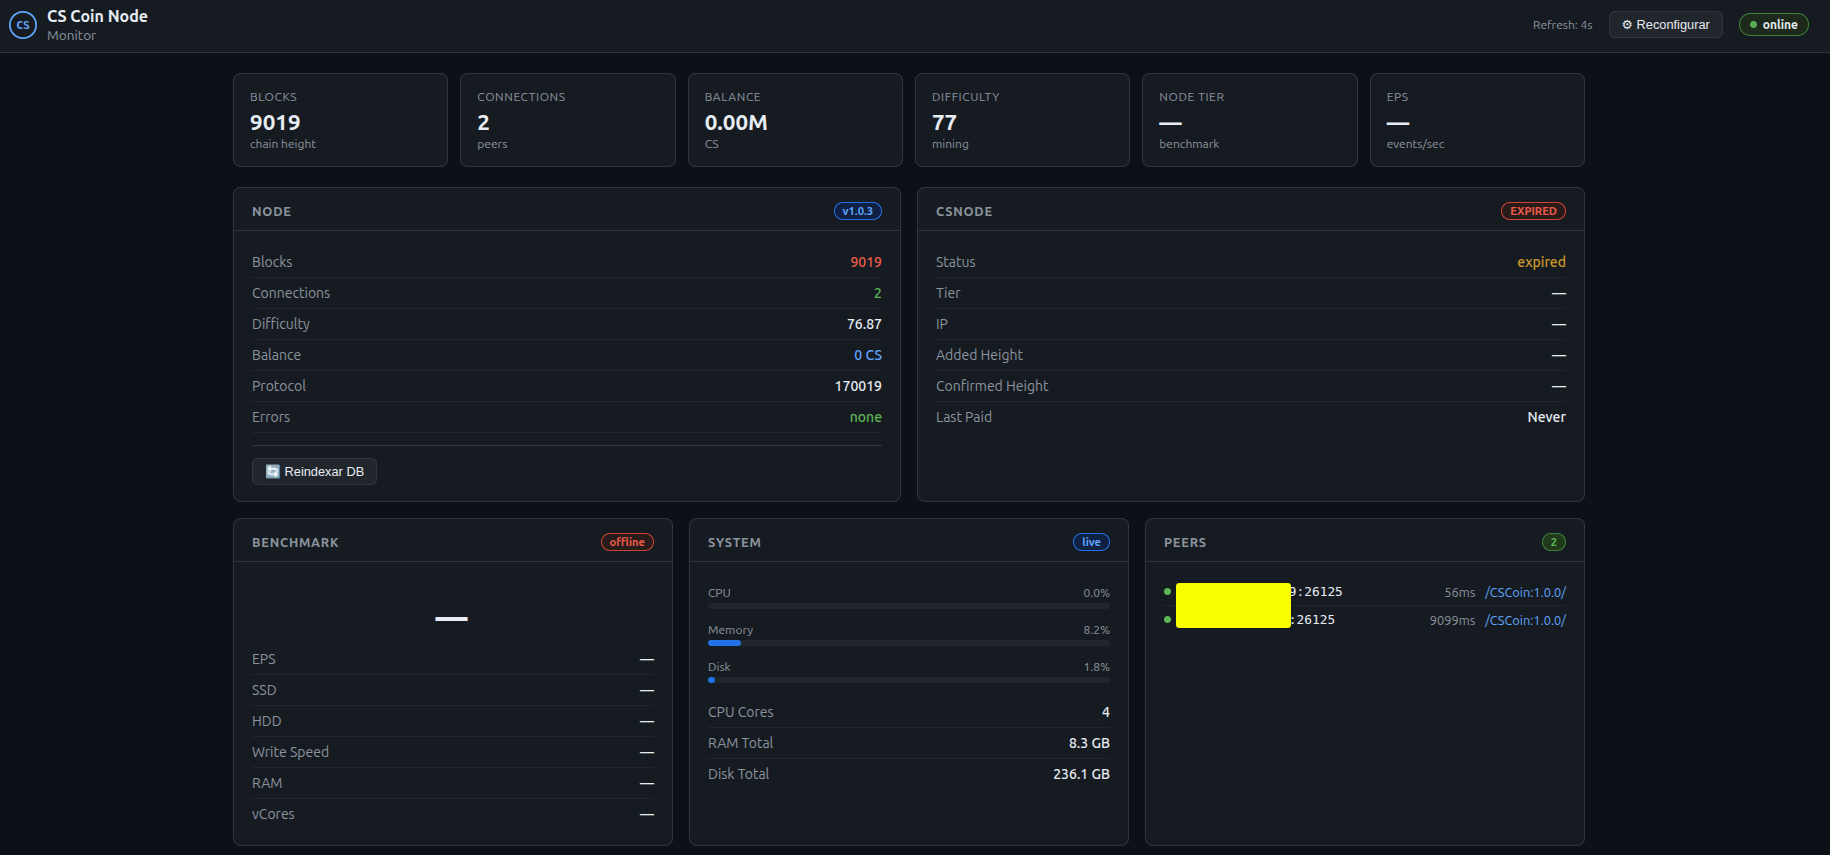1830x855 pixels.
Task: Click the EXPIRED badge in CSNODE header
Action: click(x=1533, y=211)
